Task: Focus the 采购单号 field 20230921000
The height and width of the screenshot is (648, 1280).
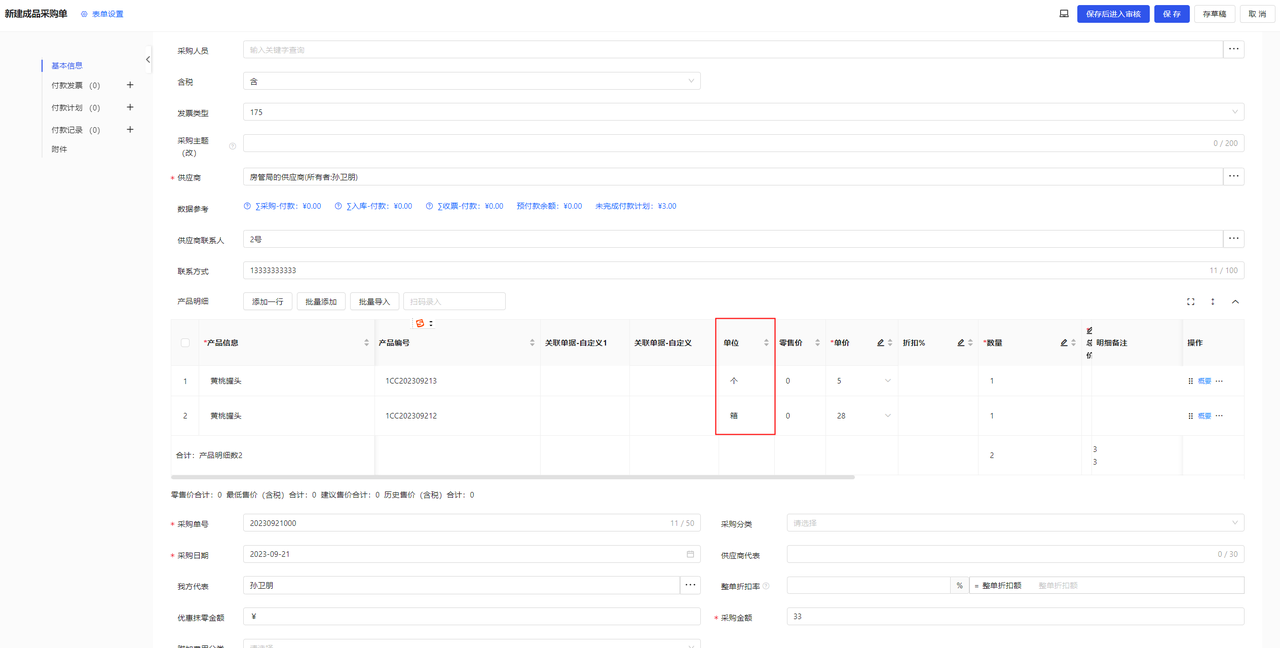Action: (471, 523)
